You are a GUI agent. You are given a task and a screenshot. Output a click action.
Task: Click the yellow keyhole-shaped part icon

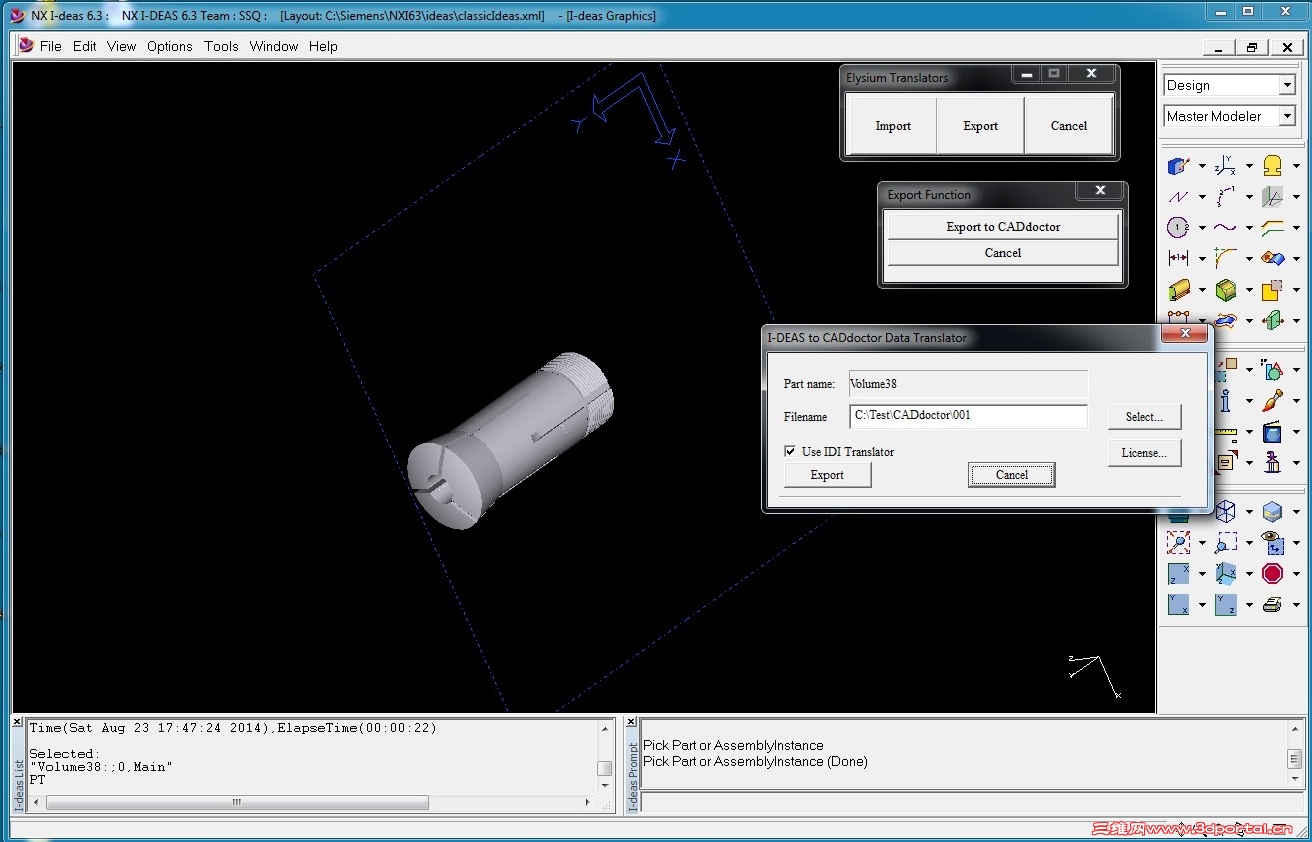pos(1272,166)
